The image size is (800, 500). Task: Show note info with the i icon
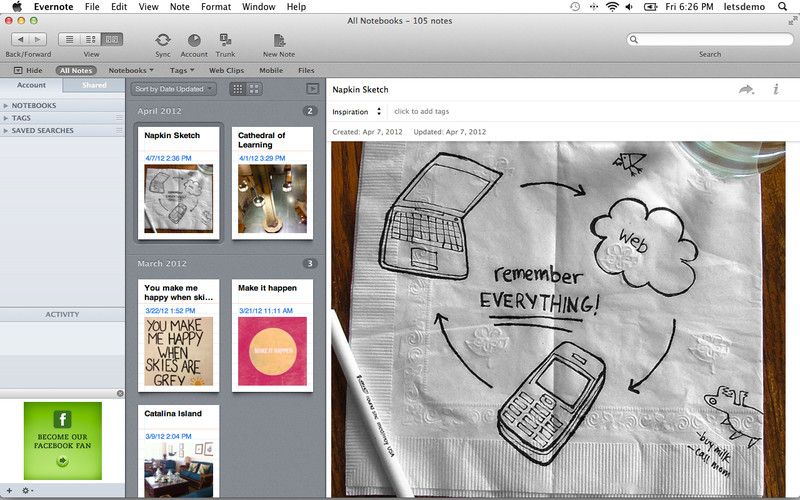pos(776,89)
